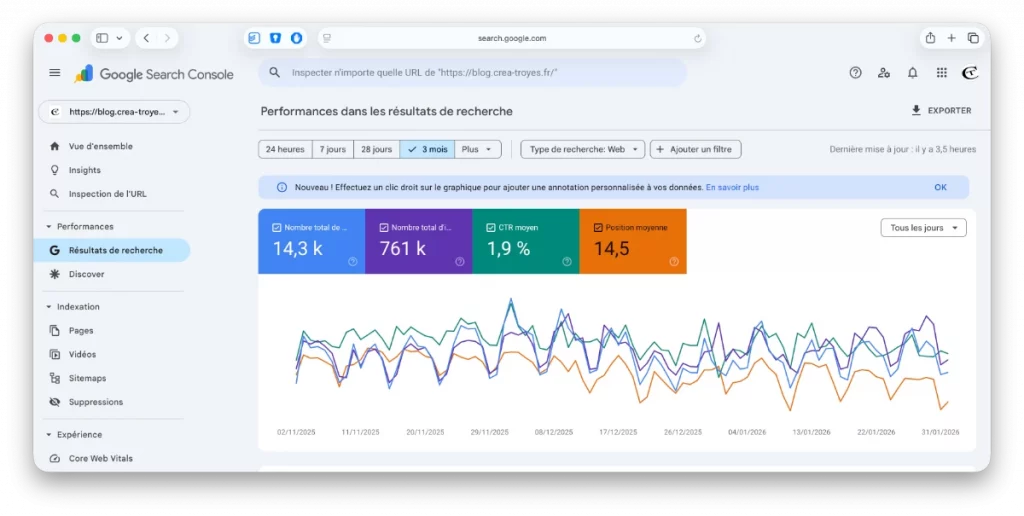1024x516 pixels.
Task: Toggle the CTR moyen metric checkbox
Action: pos(492,228)
